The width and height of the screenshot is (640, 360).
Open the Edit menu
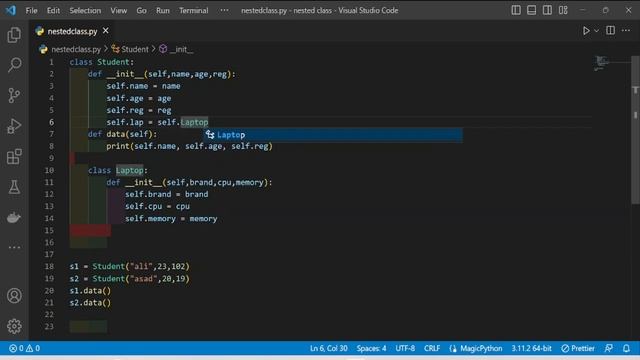tap(53, 11)
